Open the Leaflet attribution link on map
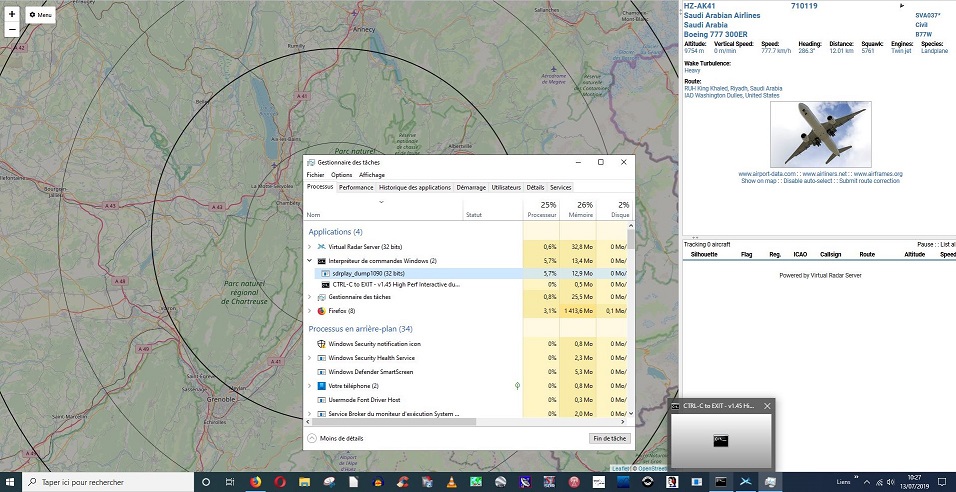 (x=621, y=468)
